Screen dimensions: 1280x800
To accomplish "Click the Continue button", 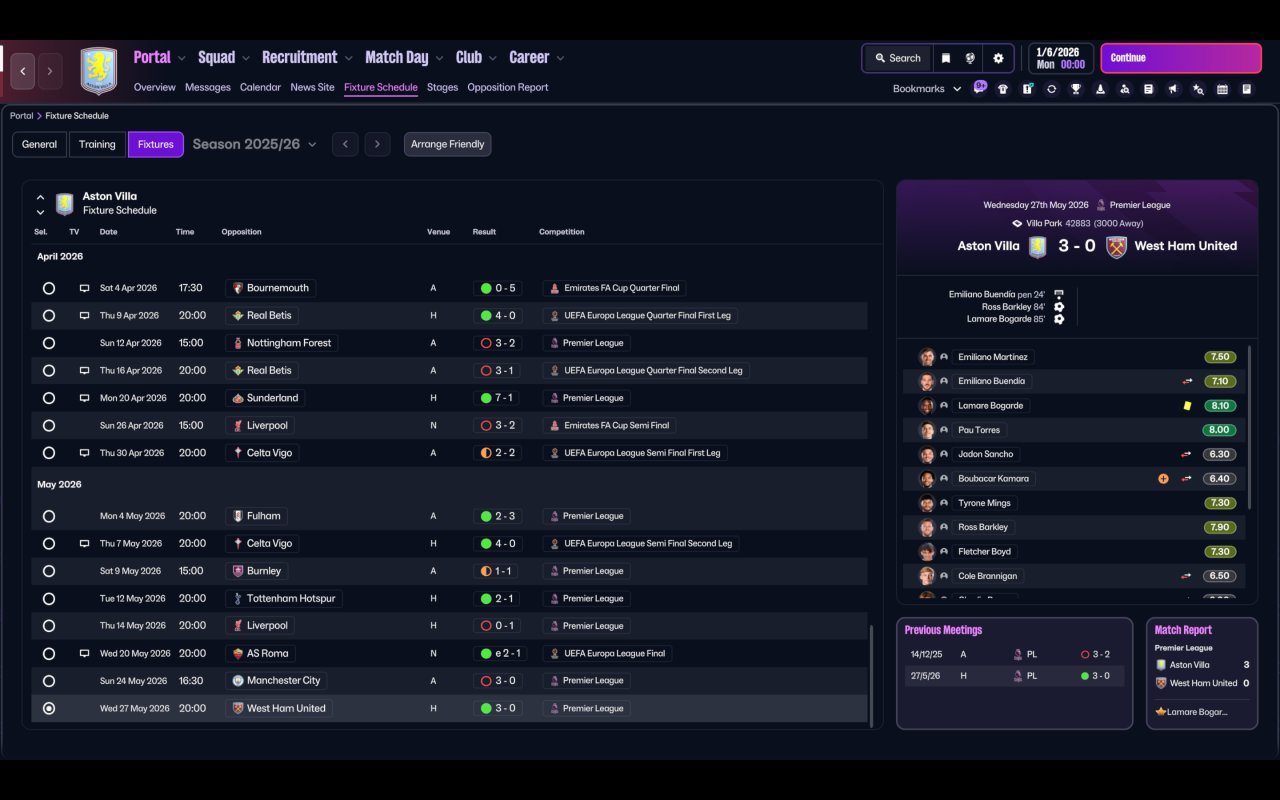I will click(1181, 58).
